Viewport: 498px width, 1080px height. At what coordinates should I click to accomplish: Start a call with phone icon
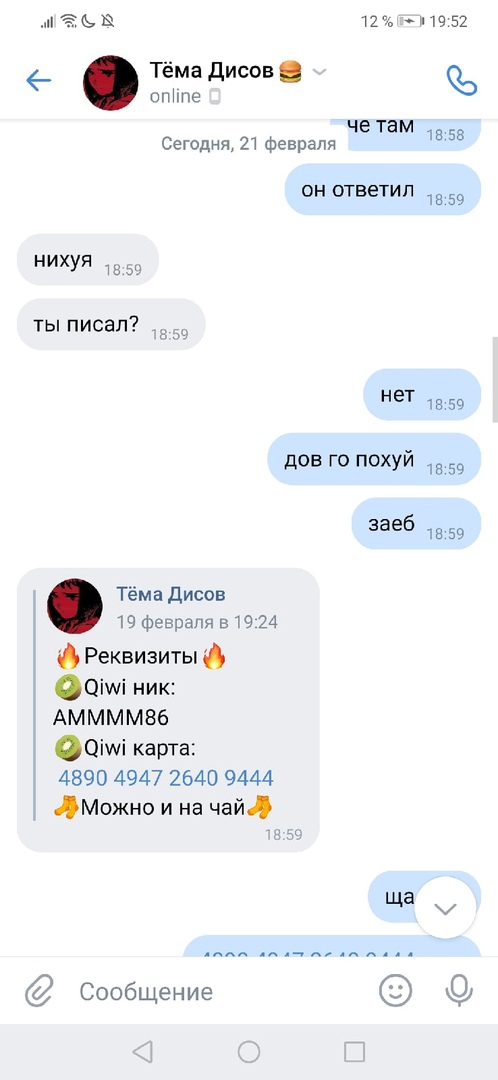[x=461, y=81]
